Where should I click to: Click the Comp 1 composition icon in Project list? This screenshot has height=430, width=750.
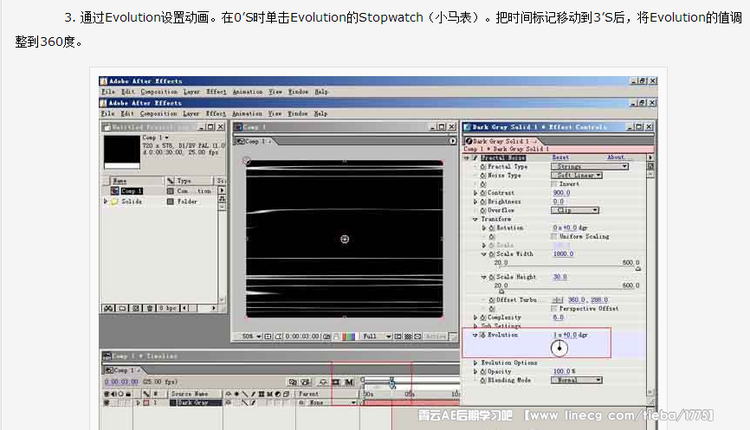click(115, 191)
